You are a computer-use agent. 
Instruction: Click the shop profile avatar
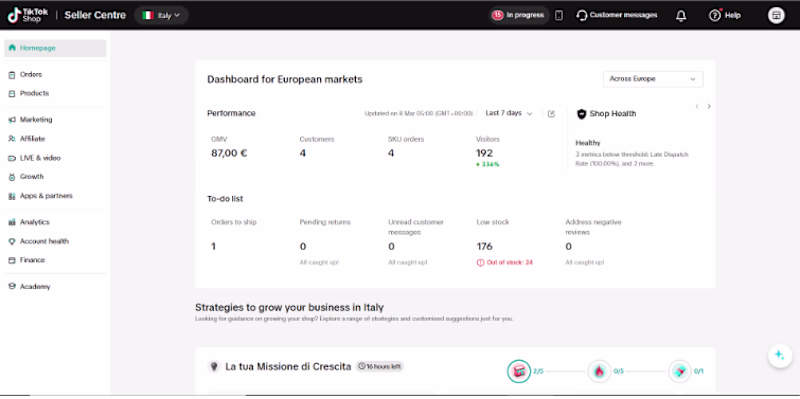776,15
